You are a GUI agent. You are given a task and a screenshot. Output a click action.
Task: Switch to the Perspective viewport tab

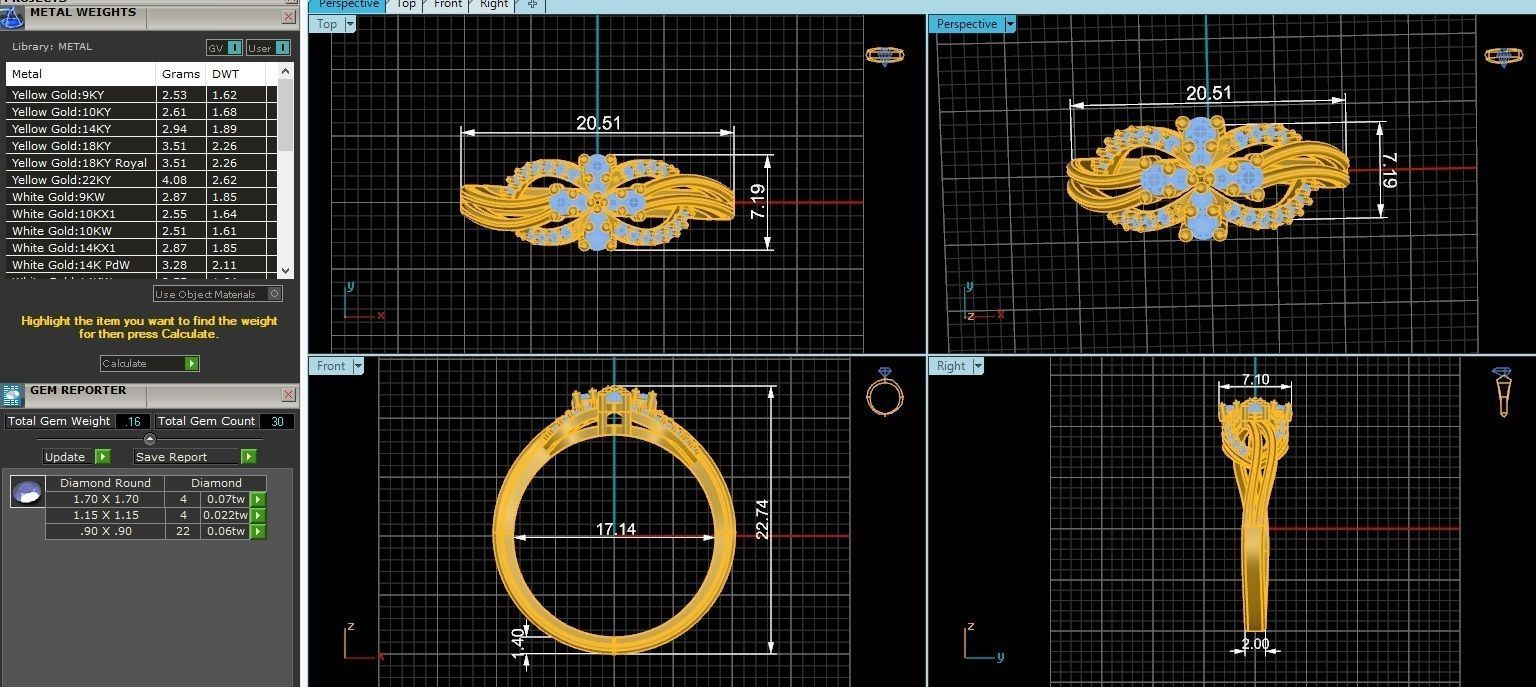click(x=347, y=4)
